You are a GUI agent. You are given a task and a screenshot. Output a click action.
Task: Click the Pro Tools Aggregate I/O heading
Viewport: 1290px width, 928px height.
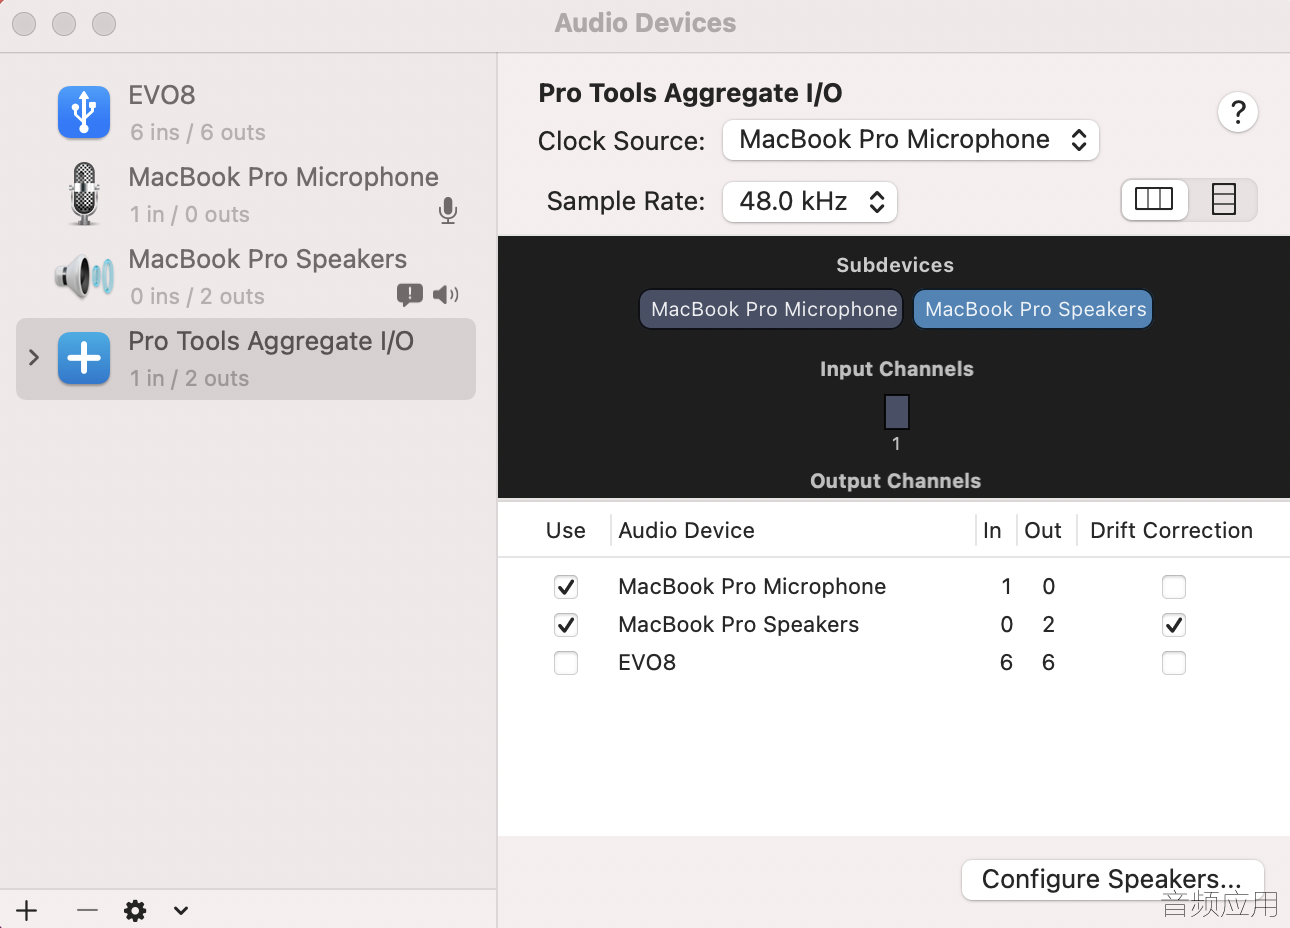coord(691,93)
